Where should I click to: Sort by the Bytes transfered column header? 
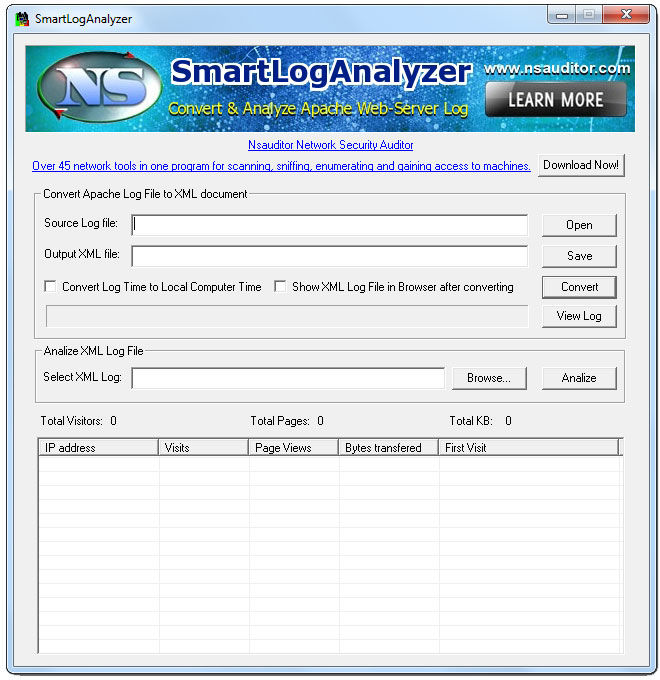389,448
